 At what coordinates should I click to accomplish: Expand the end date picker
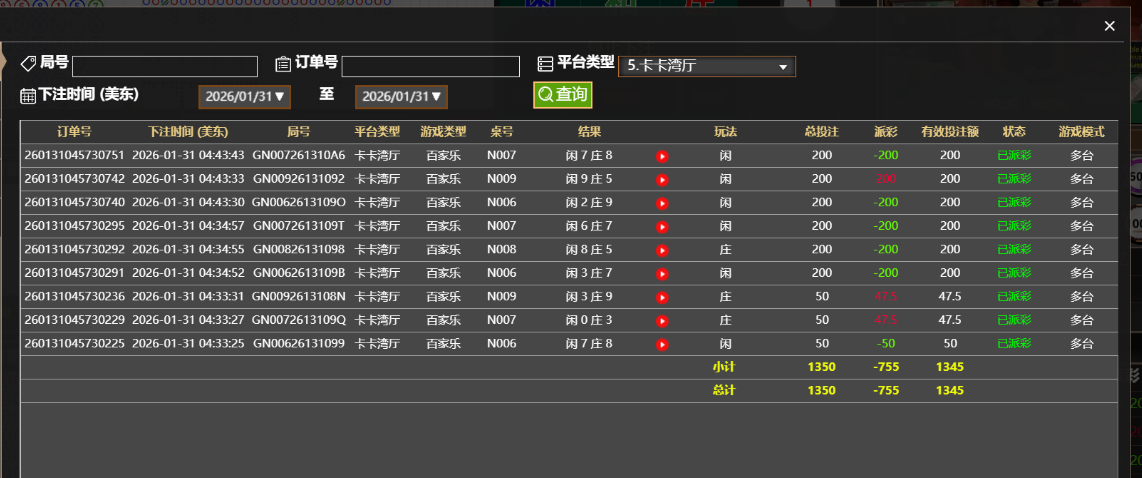click(x=401, y=97)
